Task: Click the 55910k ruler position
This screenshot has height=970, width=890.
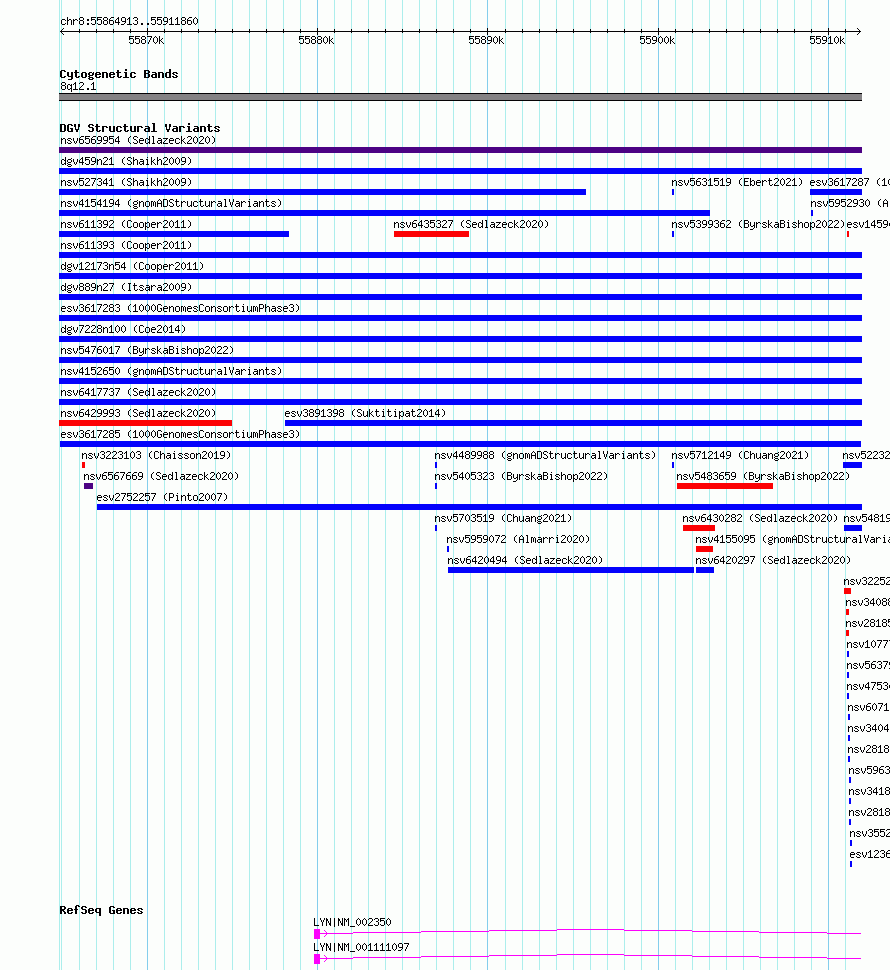Action: click(827, 40)
